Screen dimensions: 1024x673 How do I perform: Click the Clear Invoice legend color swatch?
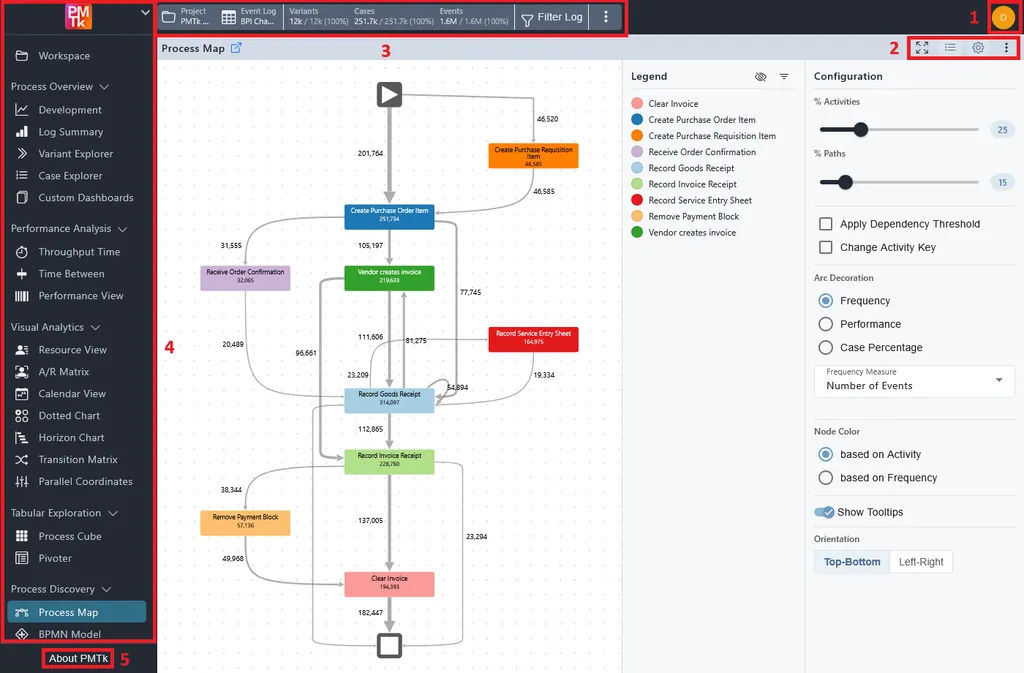[637, 103]
